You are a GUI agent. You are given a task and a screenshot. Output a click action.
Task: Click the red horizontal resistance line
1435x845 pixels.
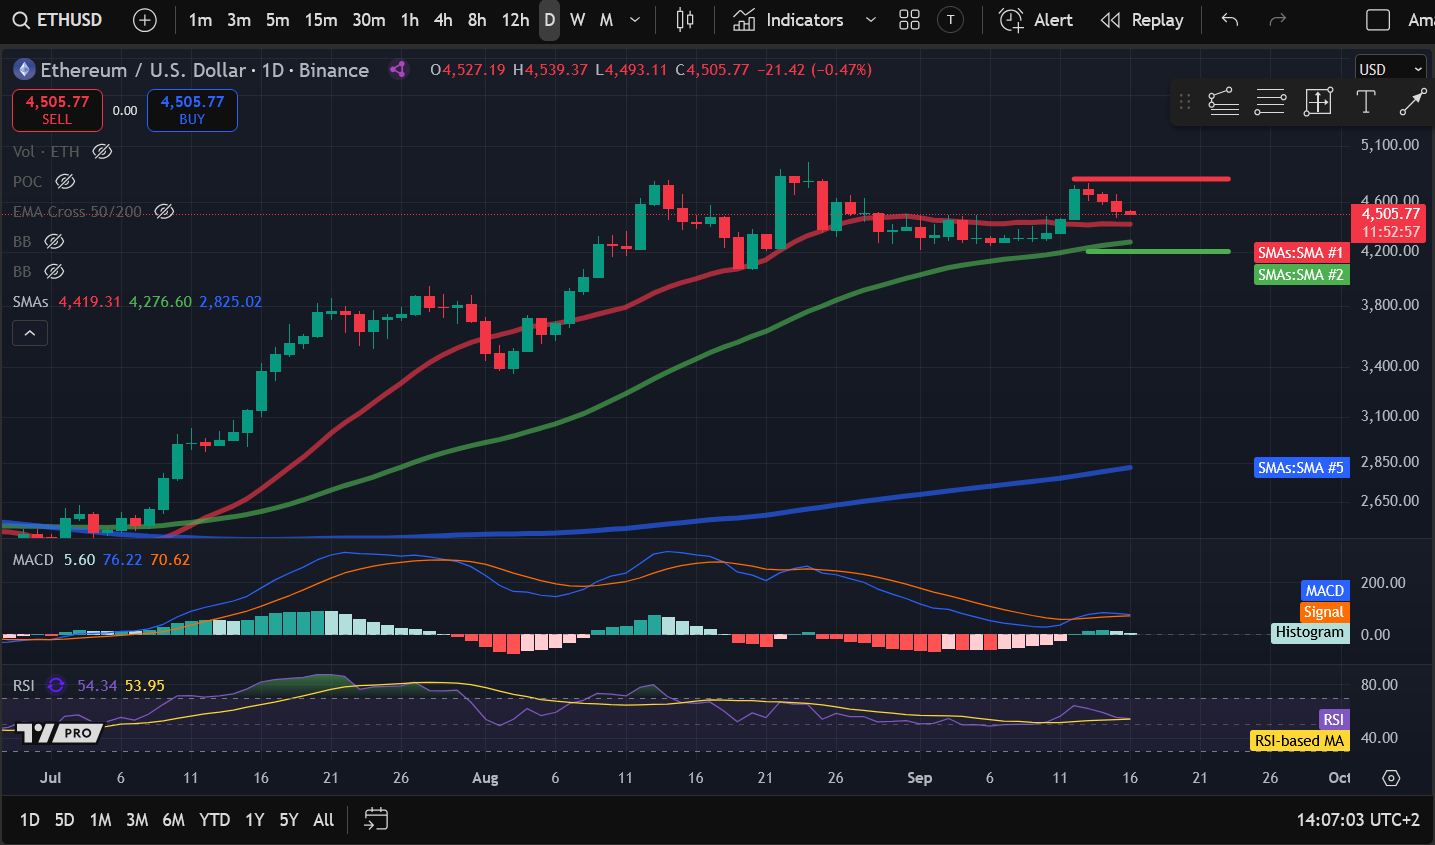pyautogui.click(x=1150, y=179)
